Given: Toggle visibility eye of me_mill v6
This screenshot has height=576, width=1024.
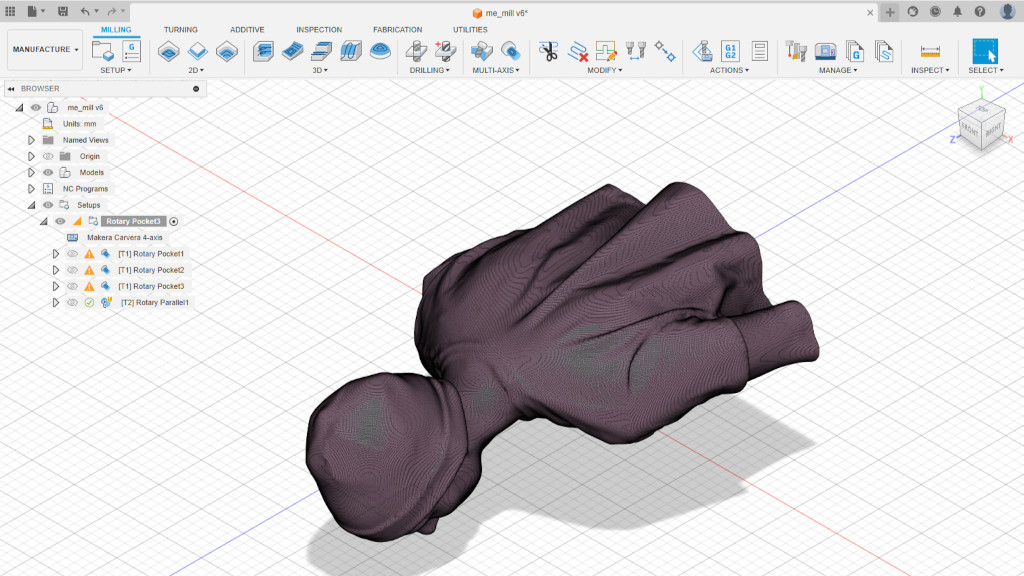Looking at the screenshot, I should 36,108.
